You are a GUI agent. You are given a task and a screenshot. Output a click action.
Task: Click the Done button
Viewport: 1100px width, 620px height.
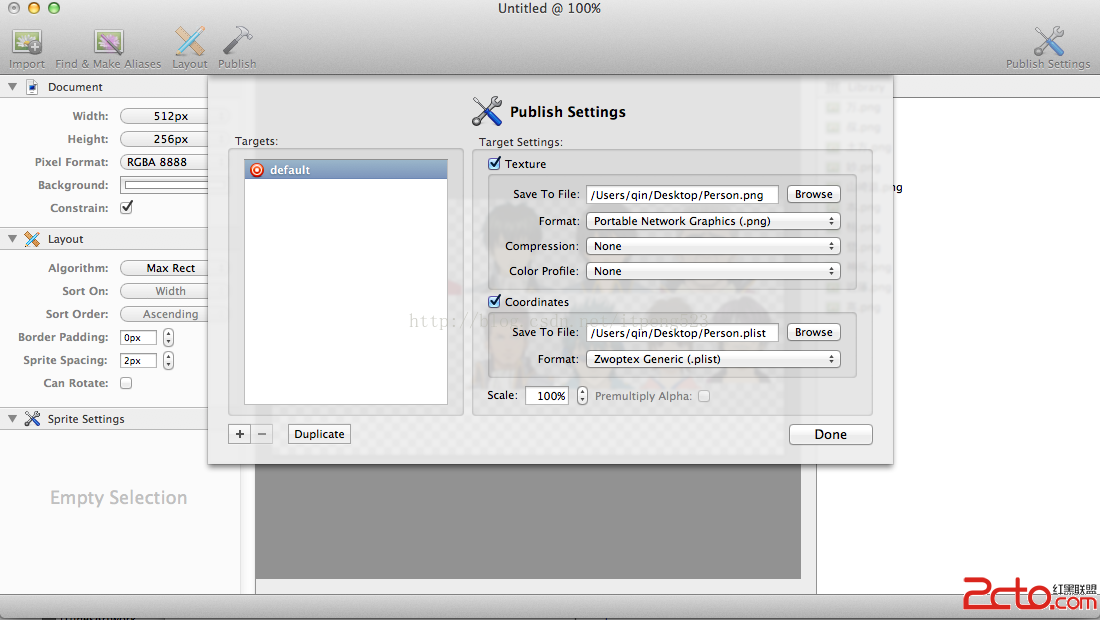pyautogui.click(x=830, y=435)
